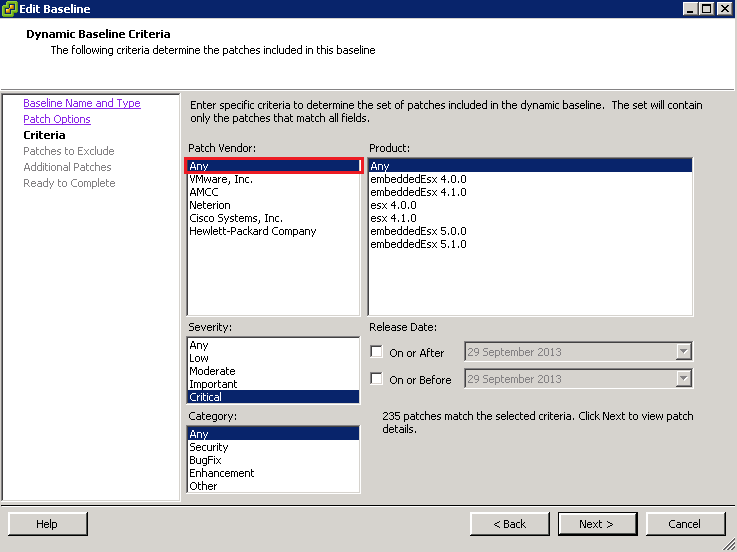
Task: Select embeddedEsx 5.1.0 product
Action: (418, 244)
